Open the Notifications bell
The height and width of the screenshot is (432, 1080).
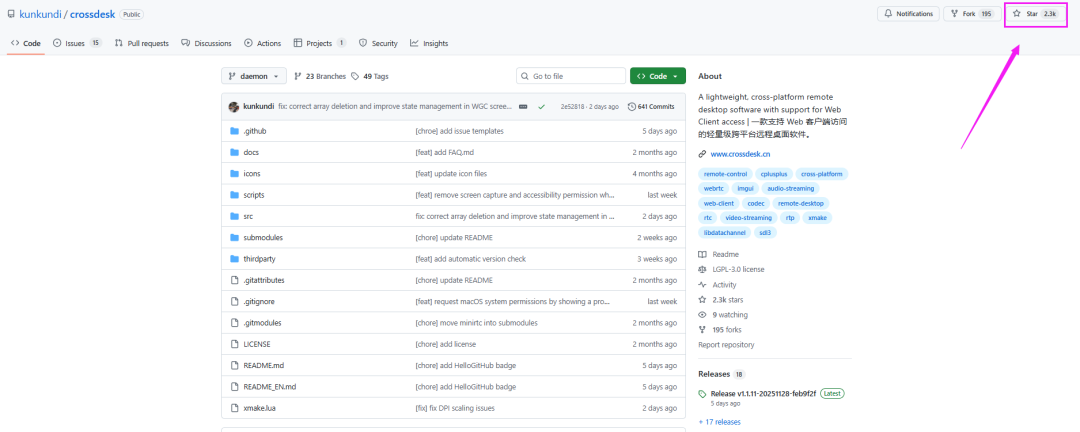[x=887, y=14]
